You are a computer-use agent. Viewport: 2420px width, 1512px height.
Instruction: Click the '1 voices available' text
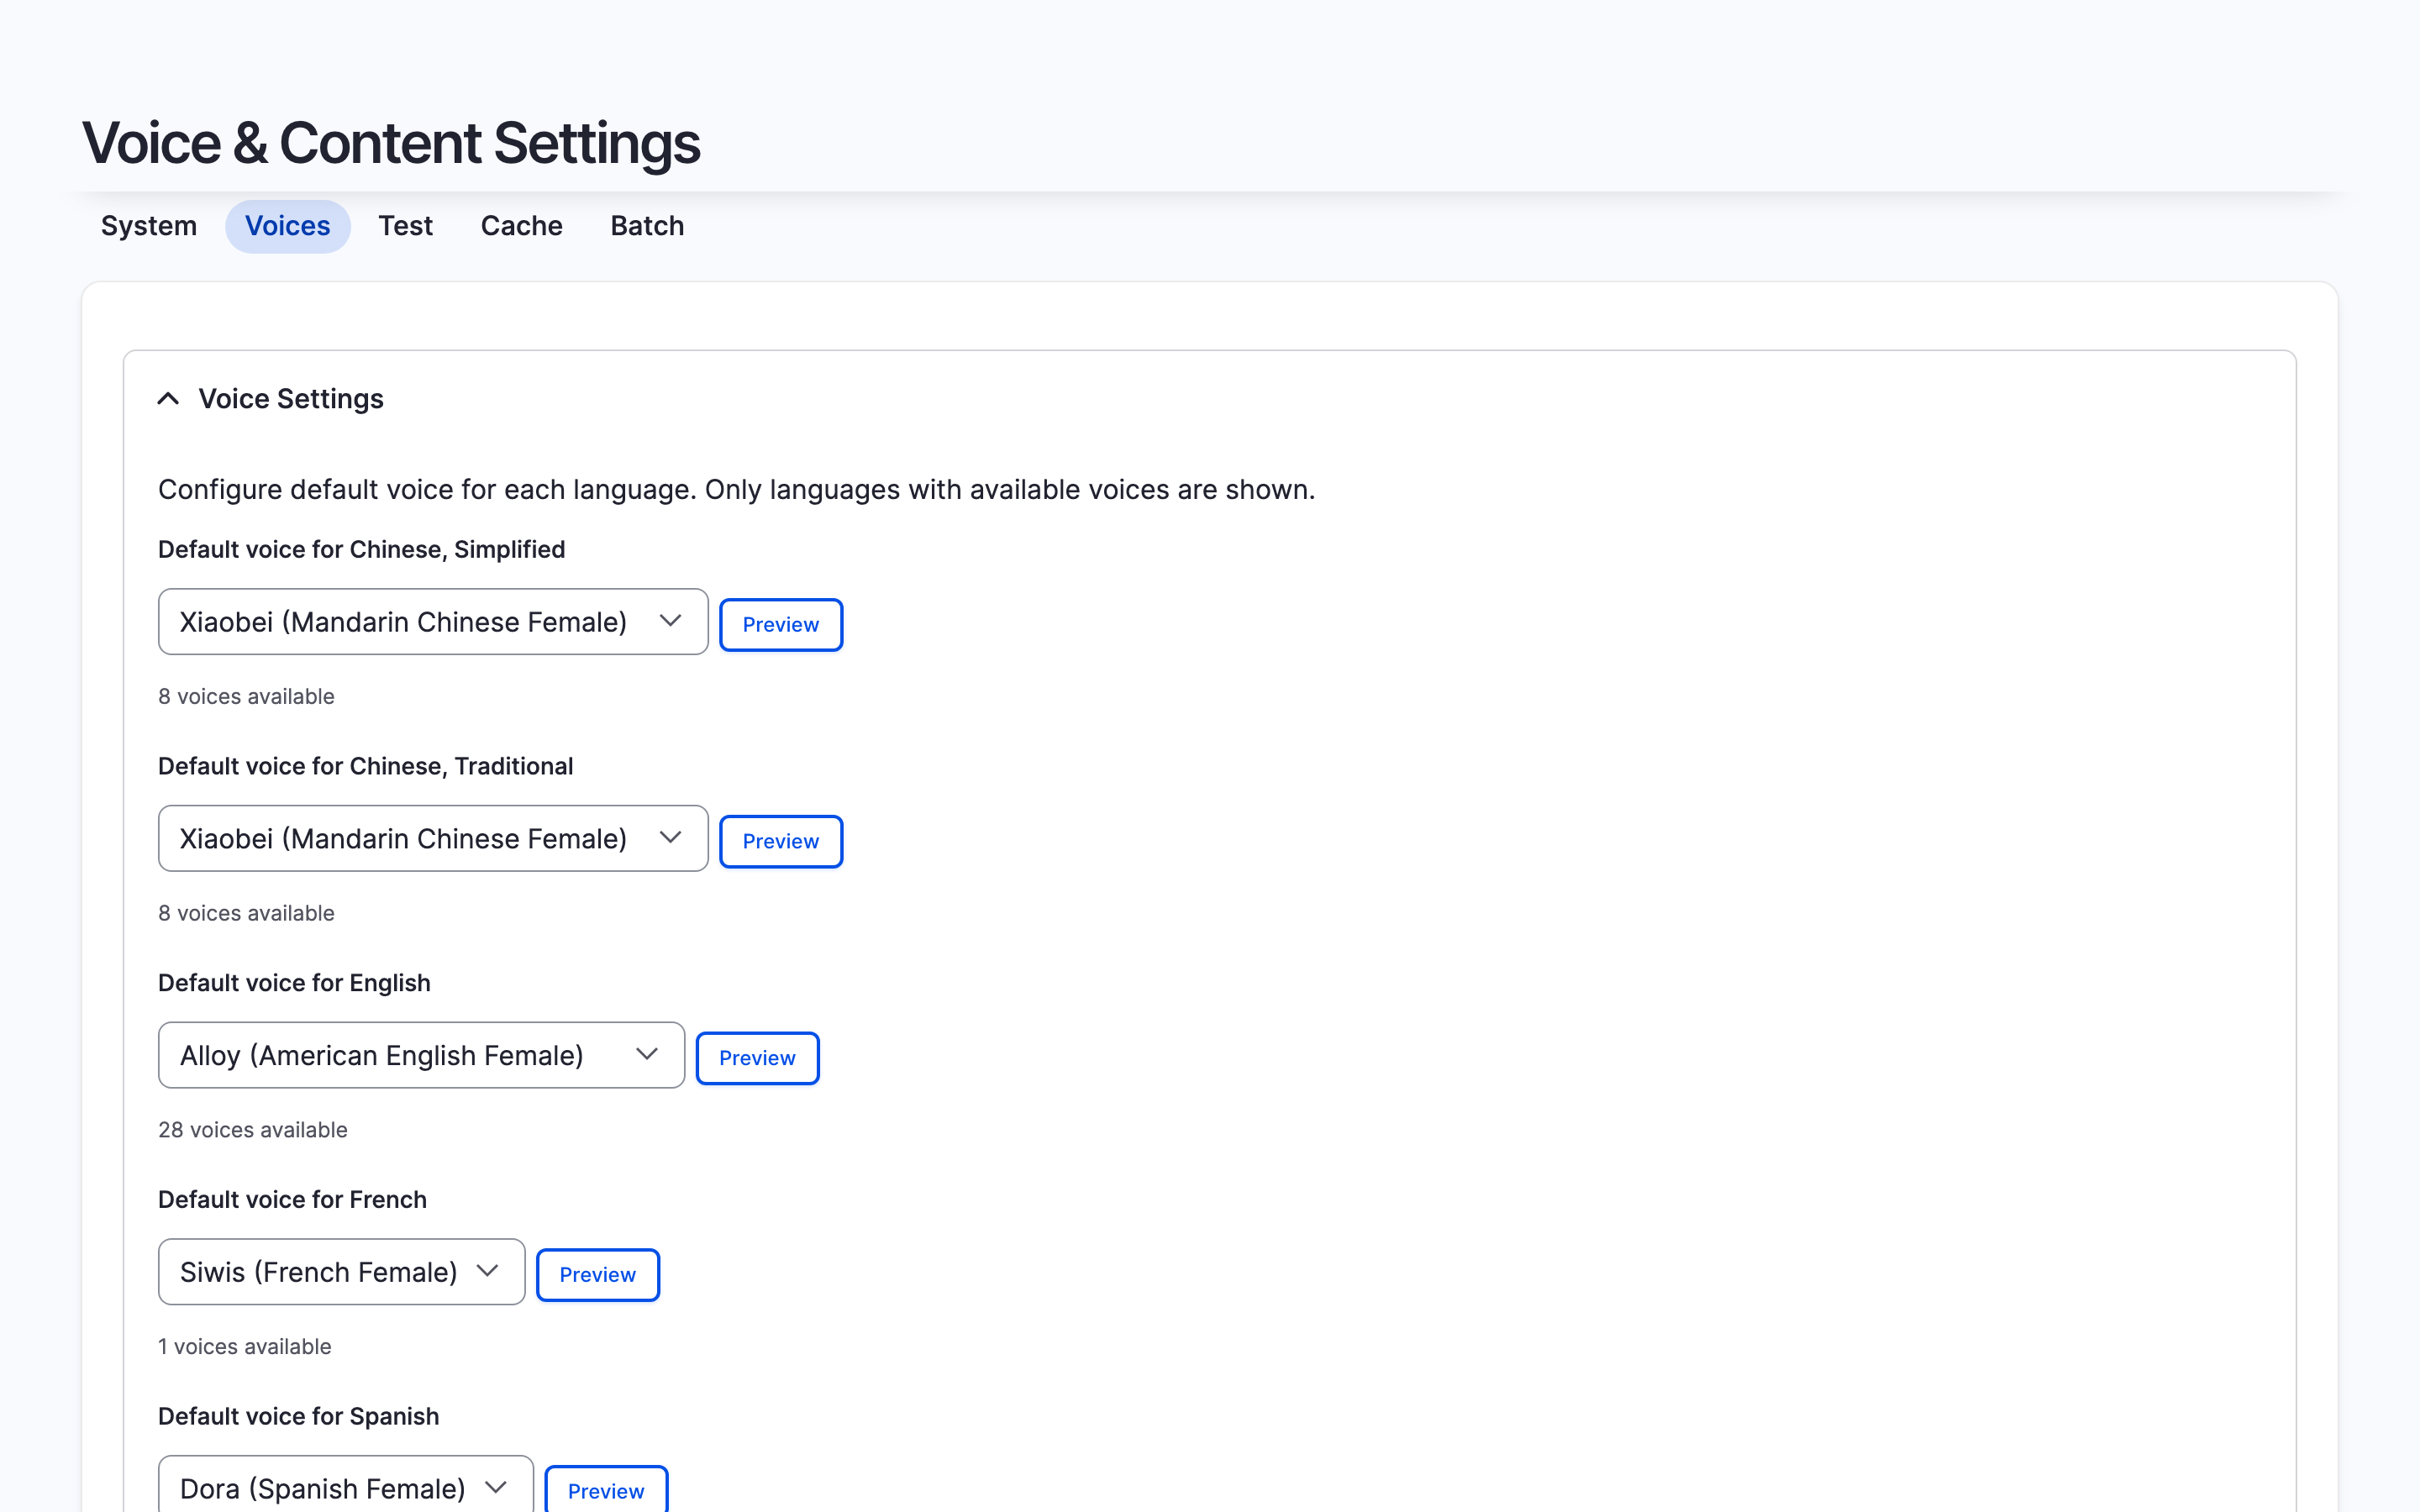pyautogui.click(x=245, y=1347)
